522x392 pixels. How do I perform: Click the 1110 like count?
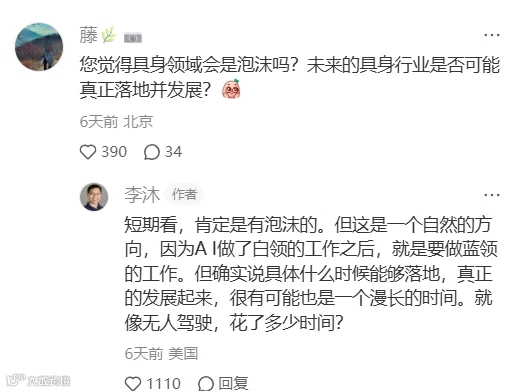163,384
